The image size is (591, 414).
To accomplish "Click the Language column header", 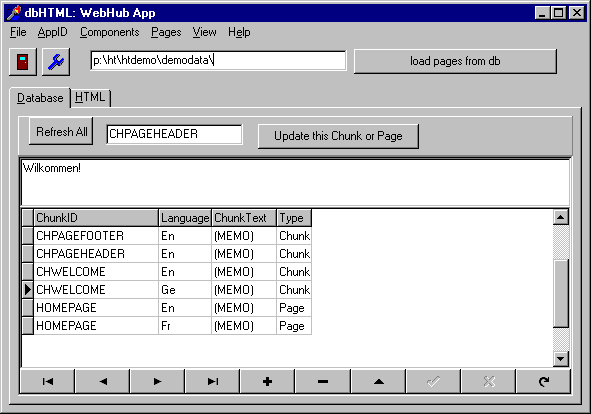I will tap(185, 218).
